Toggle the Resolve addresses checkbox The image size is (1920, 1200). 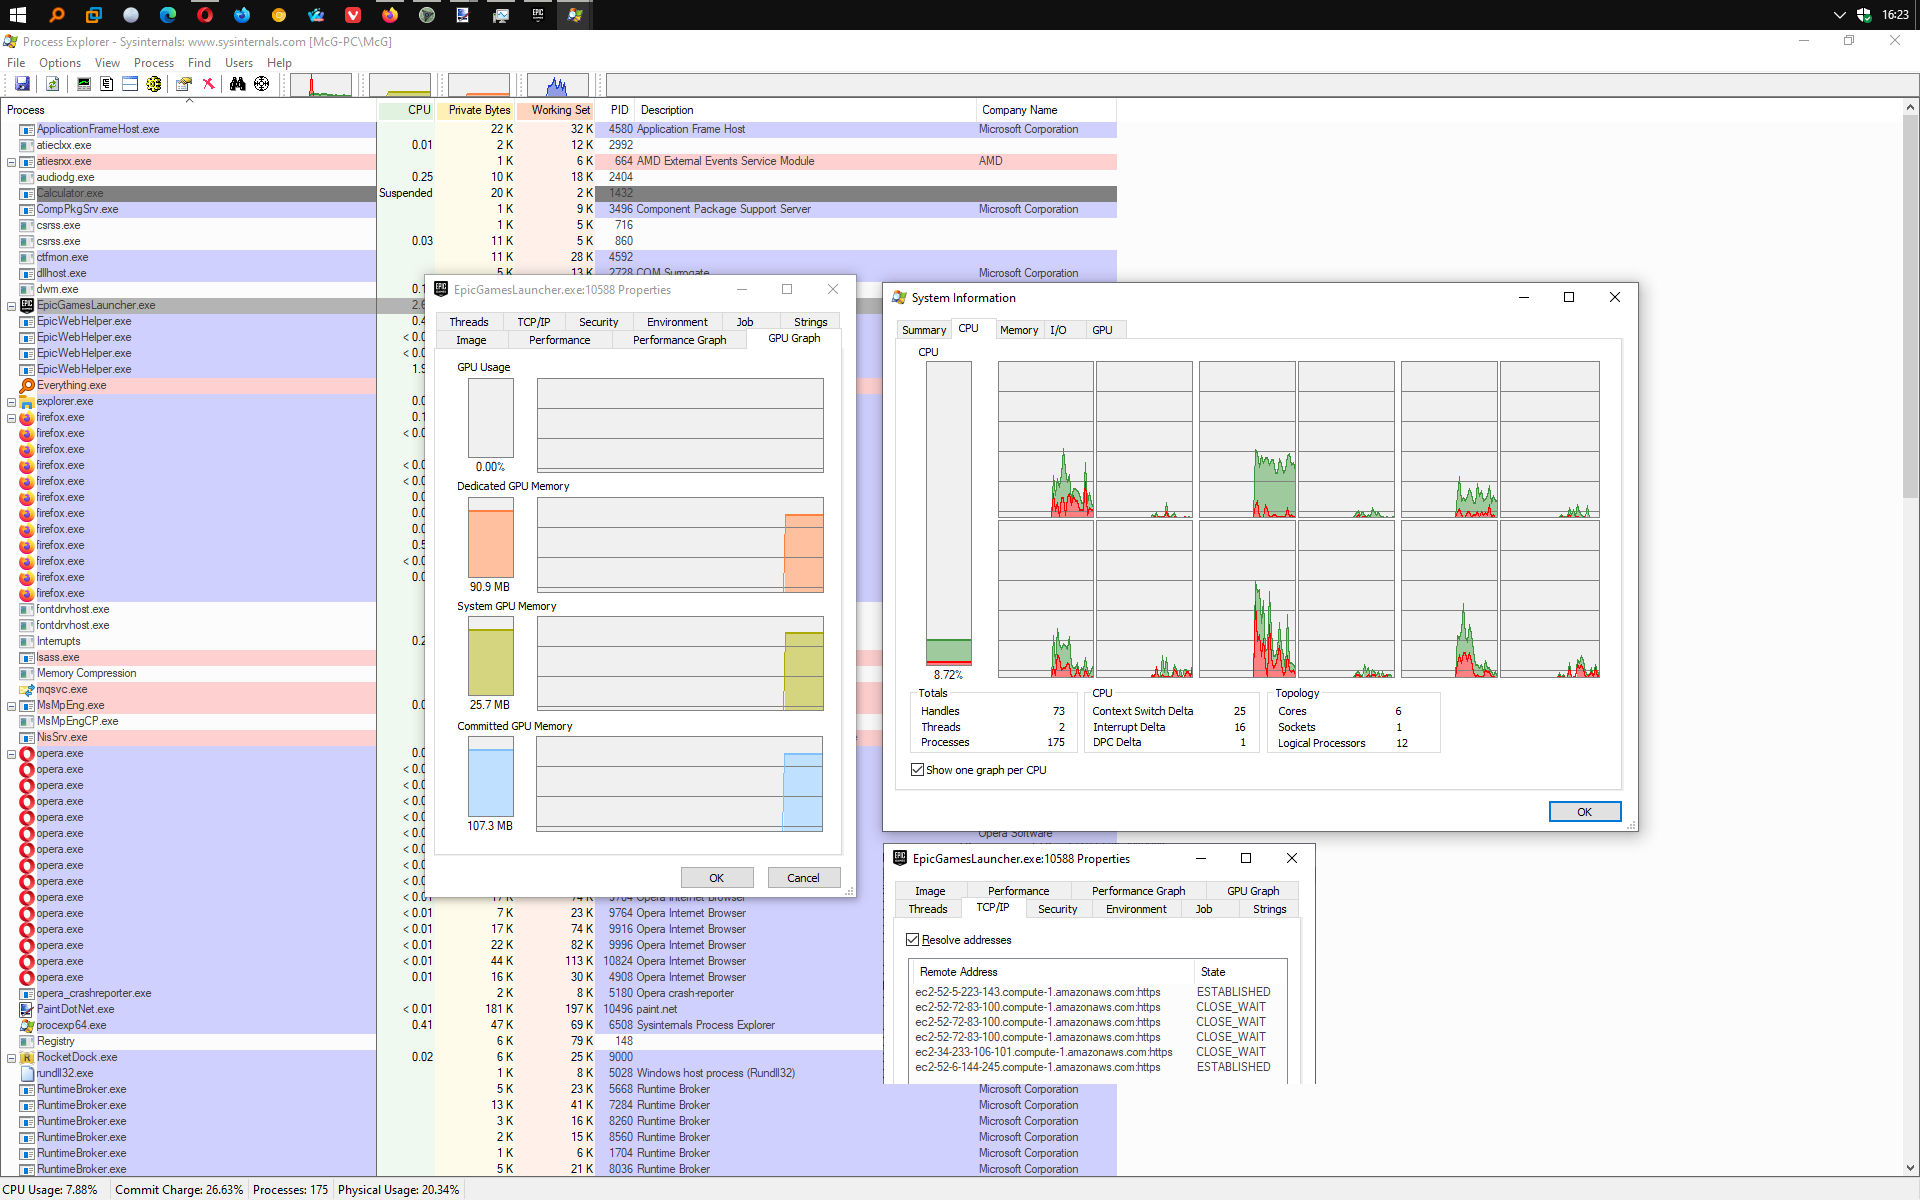pos(912,940)
